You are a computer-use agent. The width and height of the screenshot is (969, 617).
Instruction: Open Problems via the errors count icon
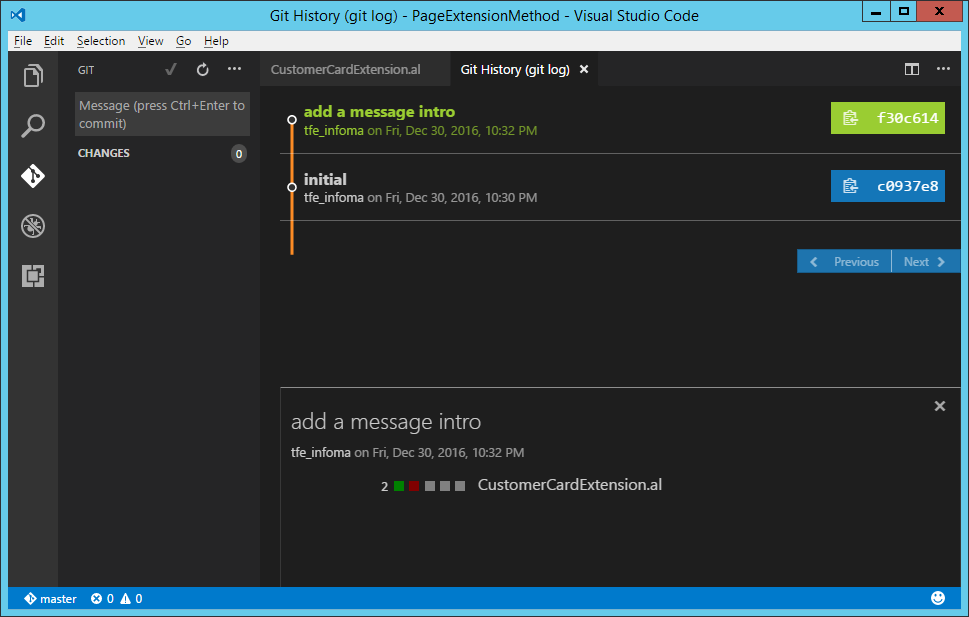pos(96,598)
